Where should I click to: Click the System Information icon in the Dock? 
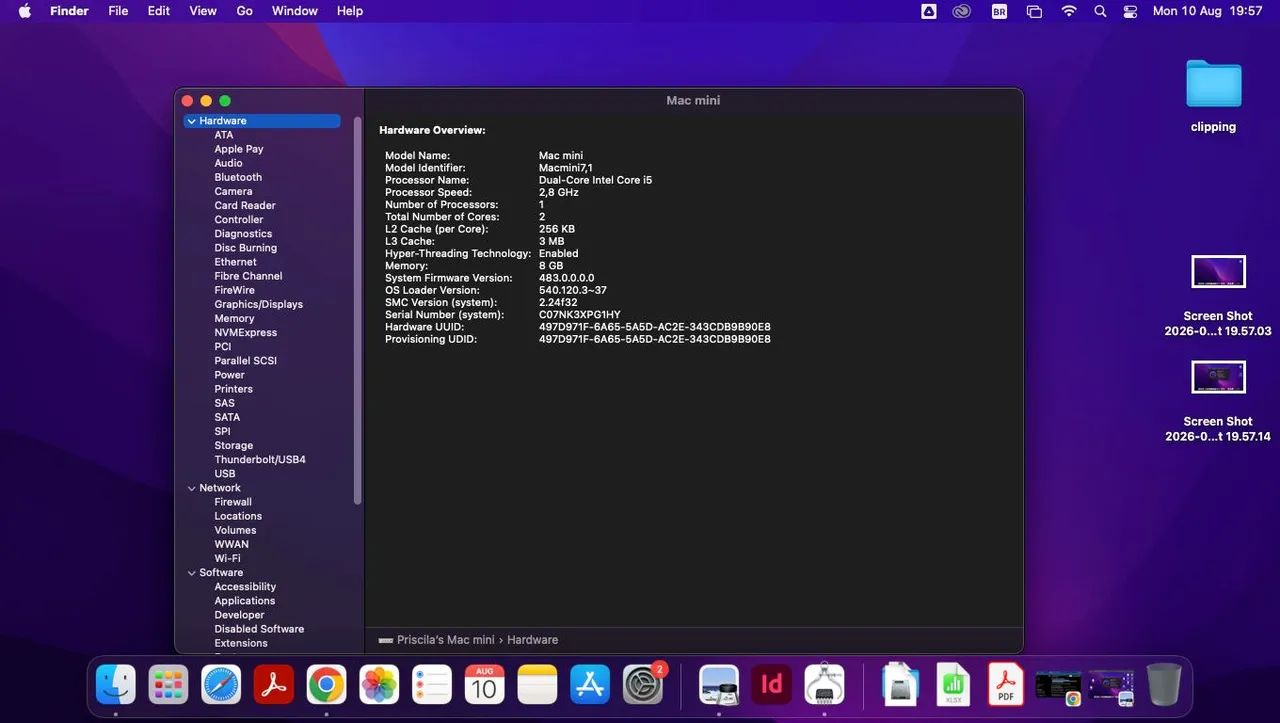coord(824,685)
